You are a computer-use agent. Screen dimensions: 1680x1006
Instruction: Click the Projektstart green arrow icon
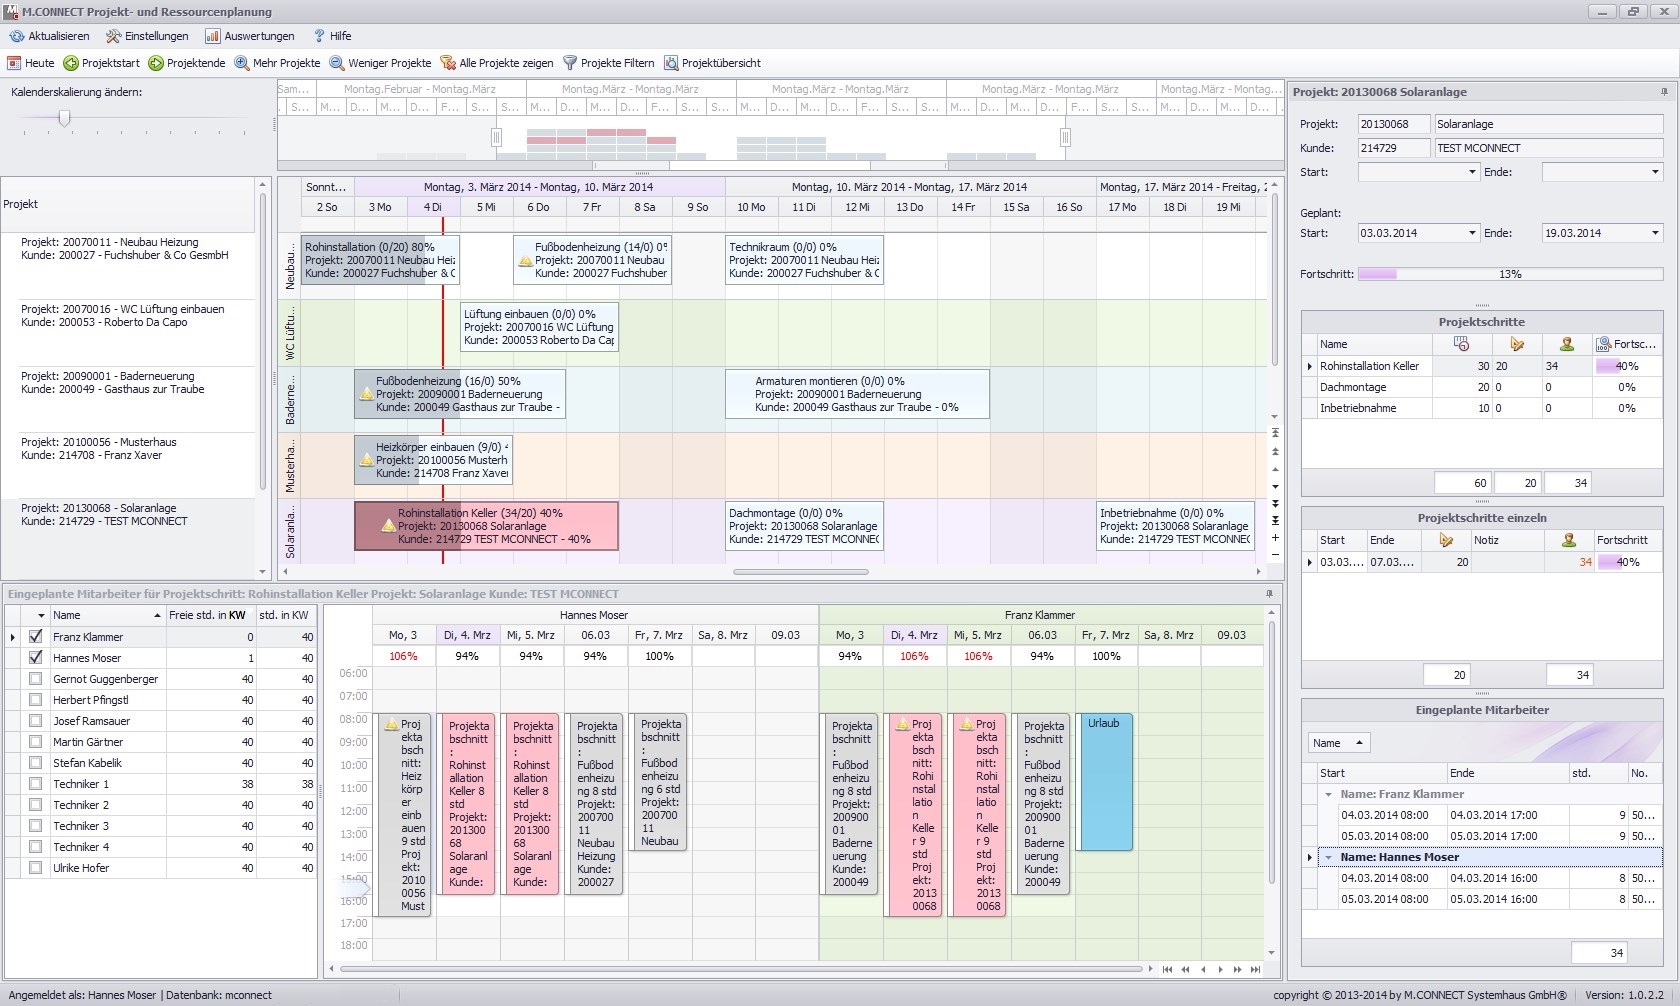click(71, 63)
